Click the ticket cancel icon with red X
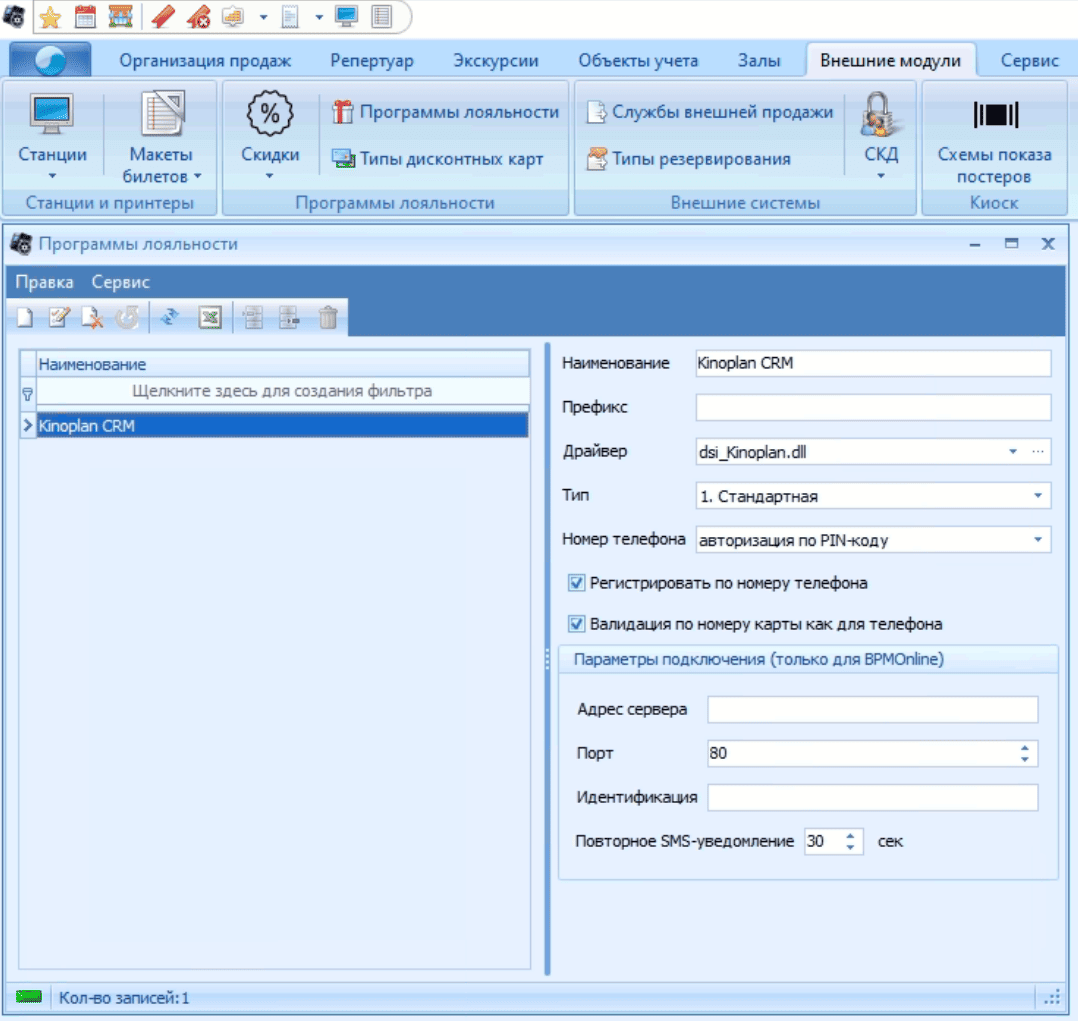This screenshot has height=1021, width=1078. click(x=198, y=17)
